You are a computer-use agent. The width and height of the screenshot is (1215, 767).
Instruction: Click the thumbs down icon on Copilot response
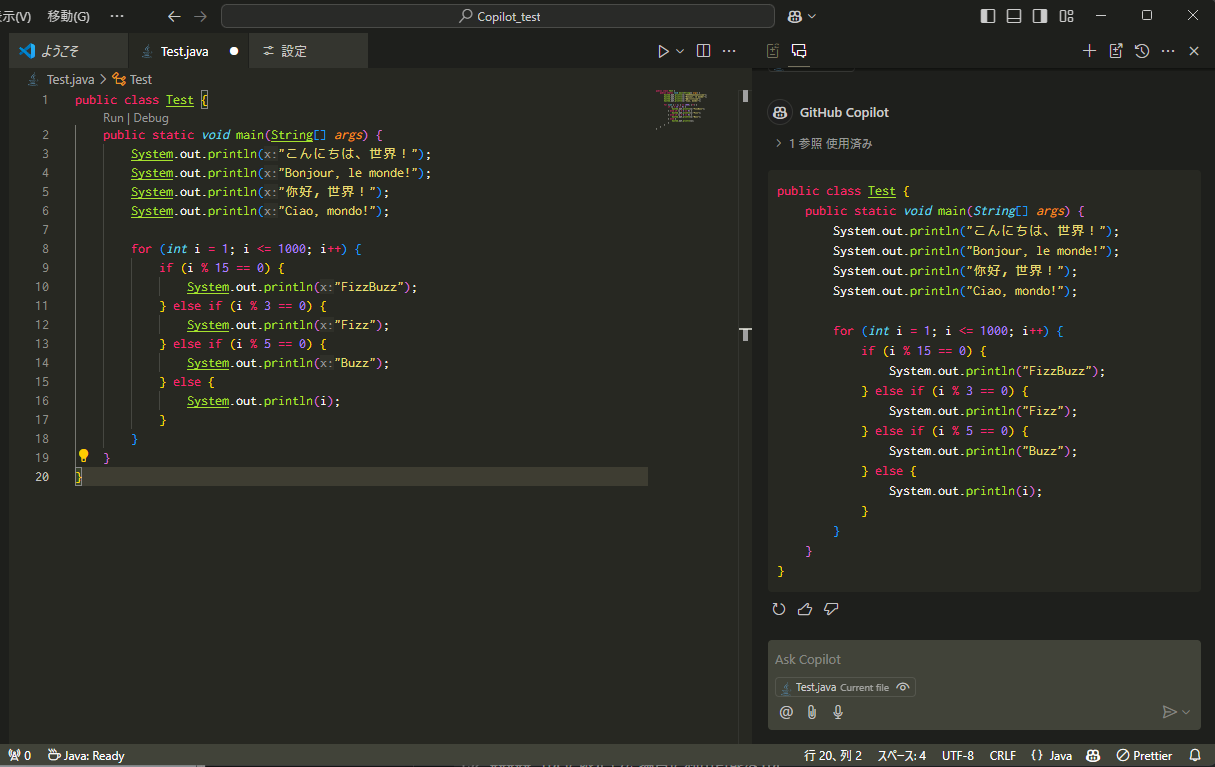coord(831,609)
